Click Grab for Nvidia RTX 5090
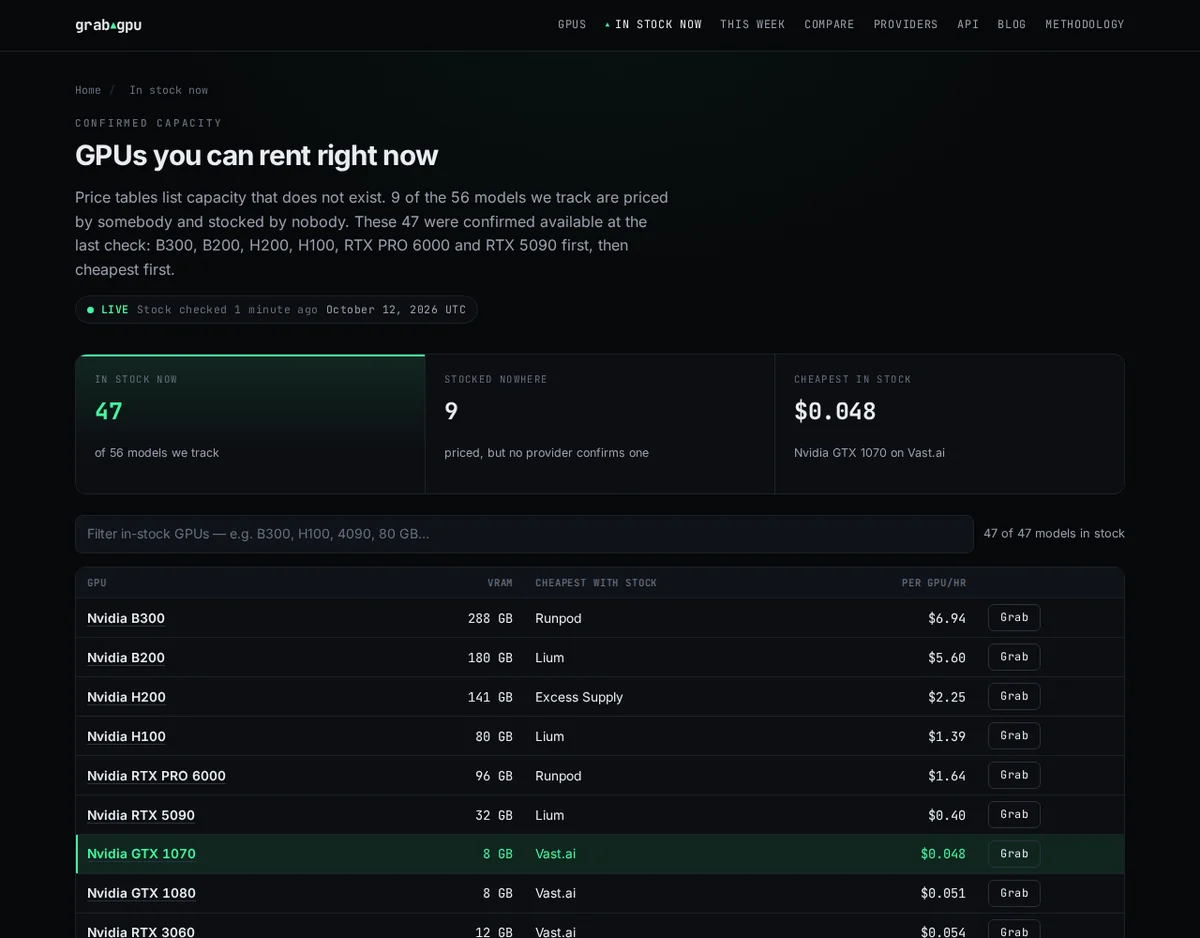This screenshot has height=938, width=1200. 1014,815
